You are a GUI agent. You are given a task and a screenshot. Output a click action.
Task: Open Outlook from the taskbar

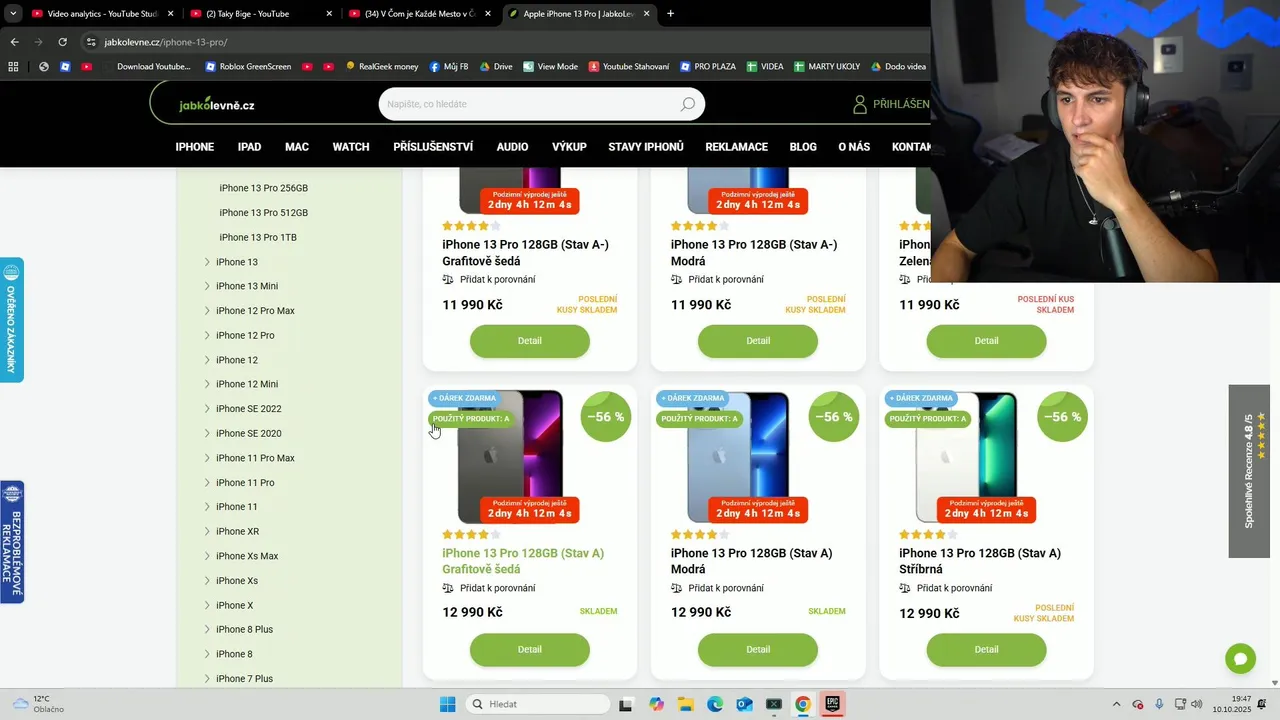pyautogui.click(x=744, y=704)
